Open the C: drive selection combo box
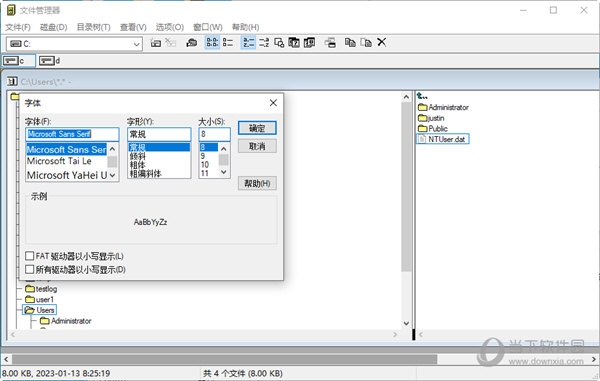Viewport: 600px width, 381px height. 74,44
